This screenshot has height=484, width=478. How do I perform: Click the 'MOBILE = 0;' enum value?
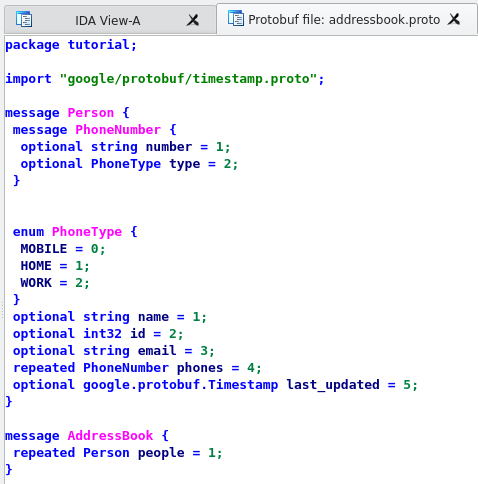(63, 249)
